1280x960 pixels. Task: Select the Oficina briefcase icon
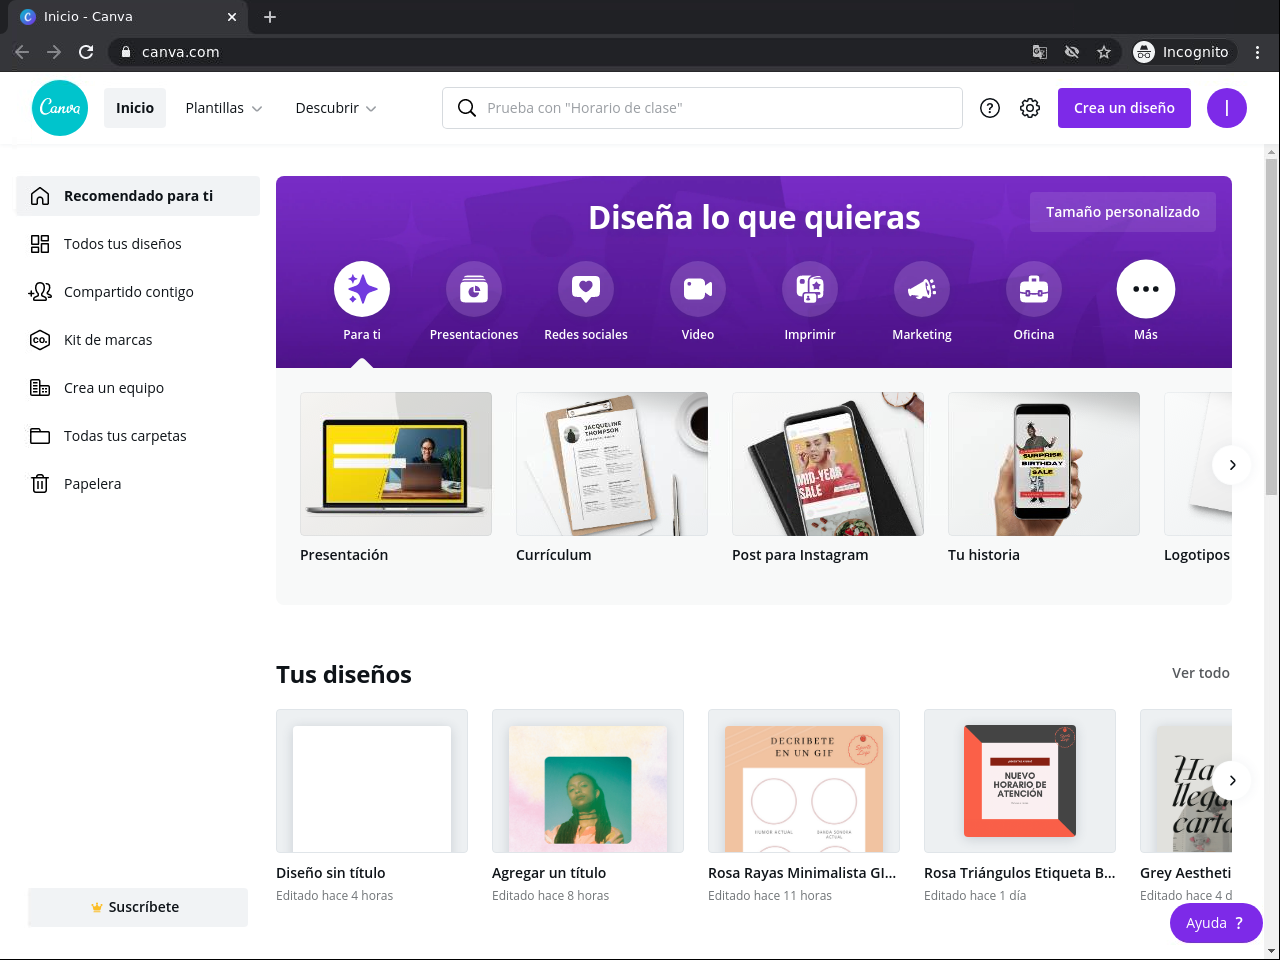1034,289
